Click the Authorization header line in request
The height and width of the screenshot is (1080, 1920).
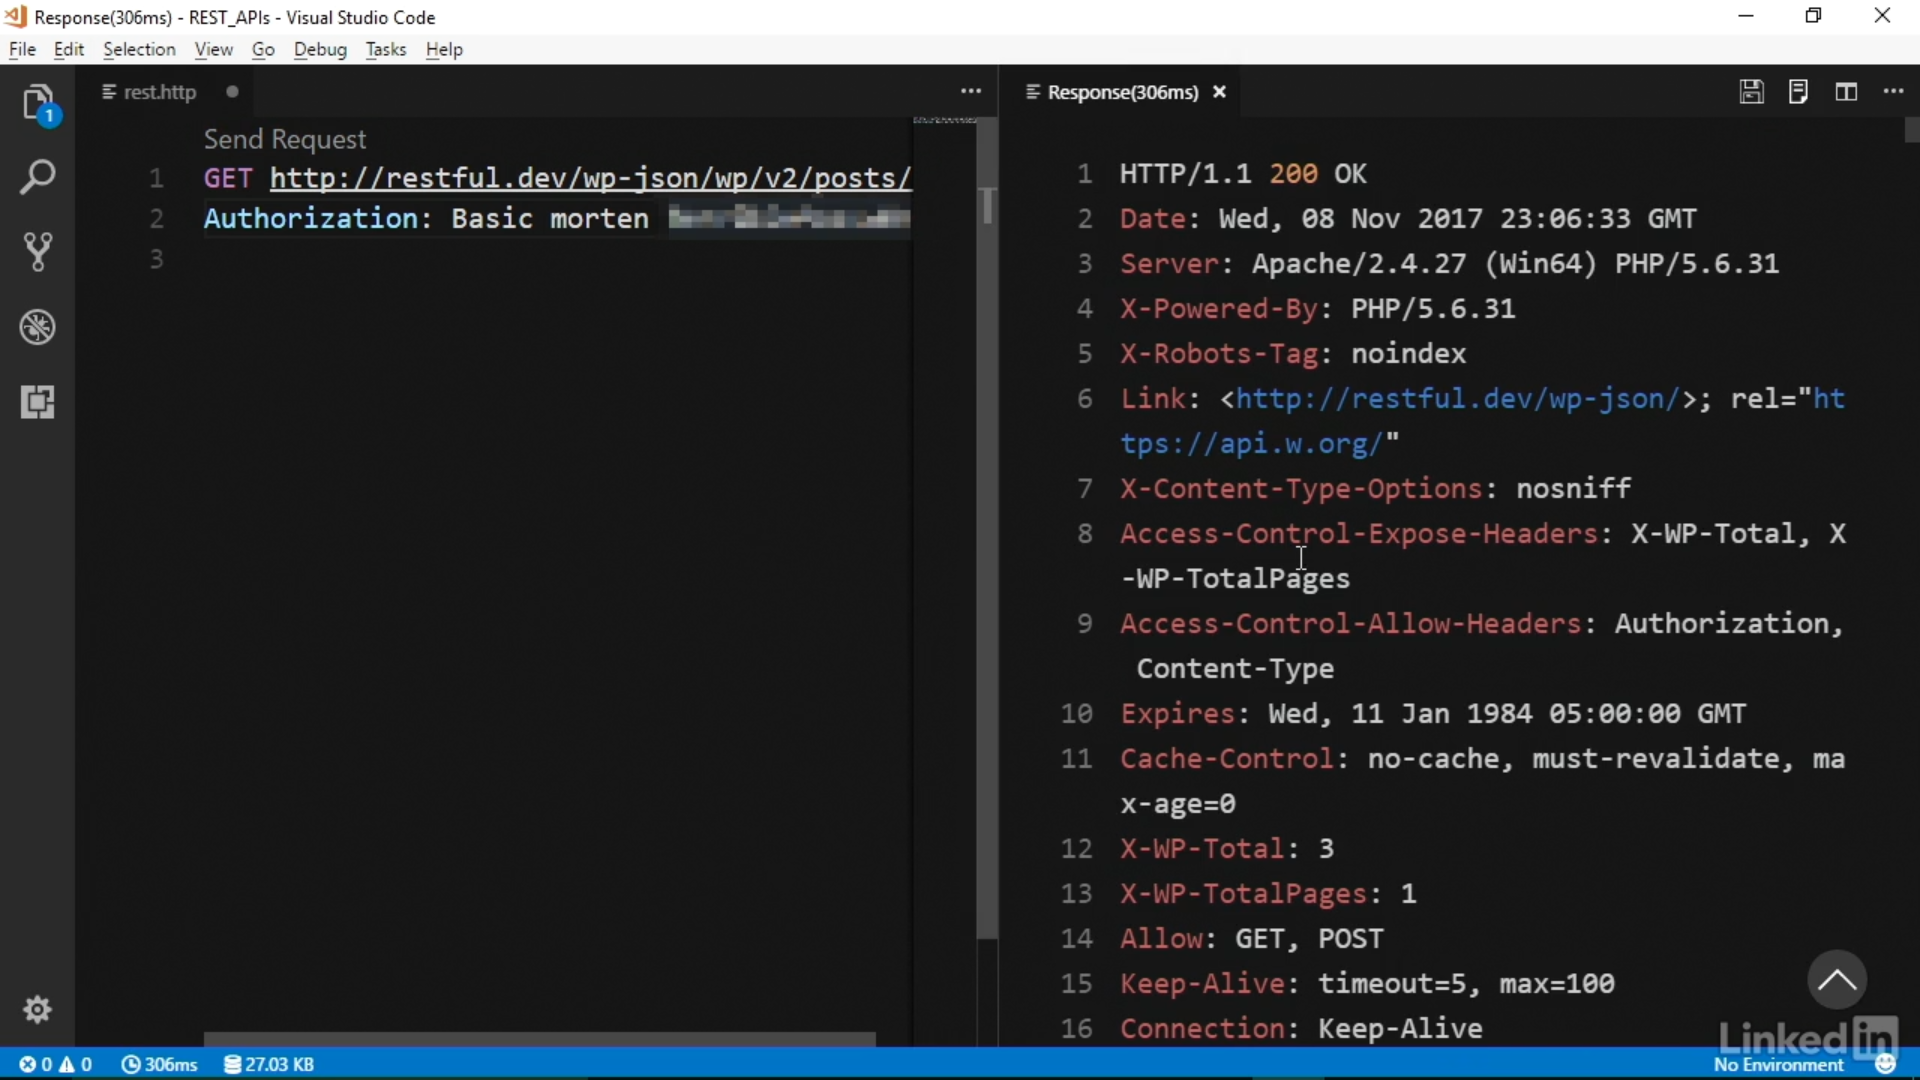coord(557,219)
